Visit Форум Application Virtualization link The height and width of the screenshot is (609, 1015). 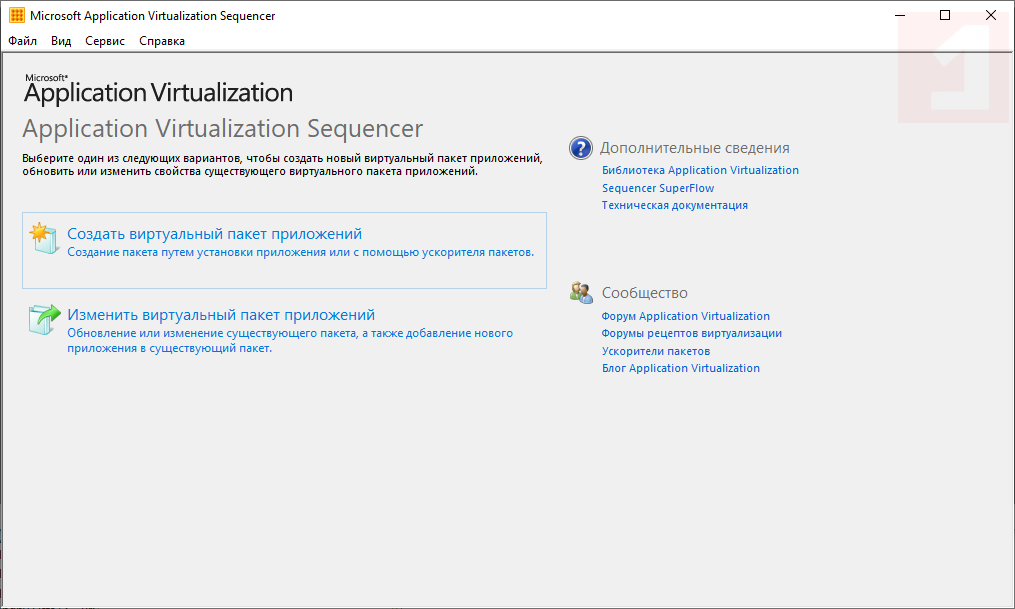(685, 316)
